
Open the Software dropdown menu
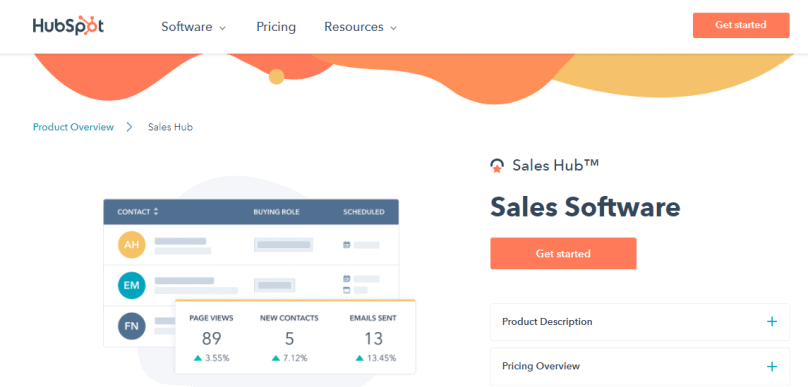(193, 27)
